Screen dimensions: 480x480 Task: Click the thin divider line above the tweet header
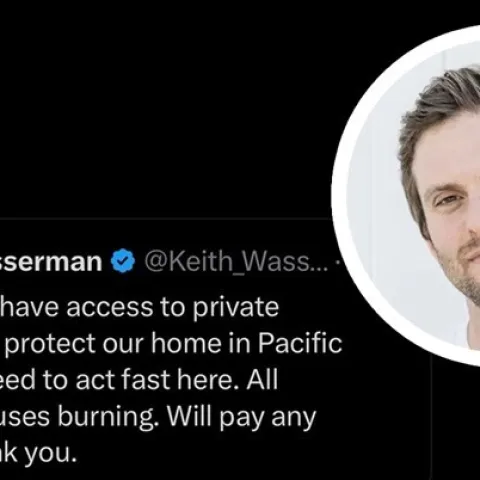[165, 219]
